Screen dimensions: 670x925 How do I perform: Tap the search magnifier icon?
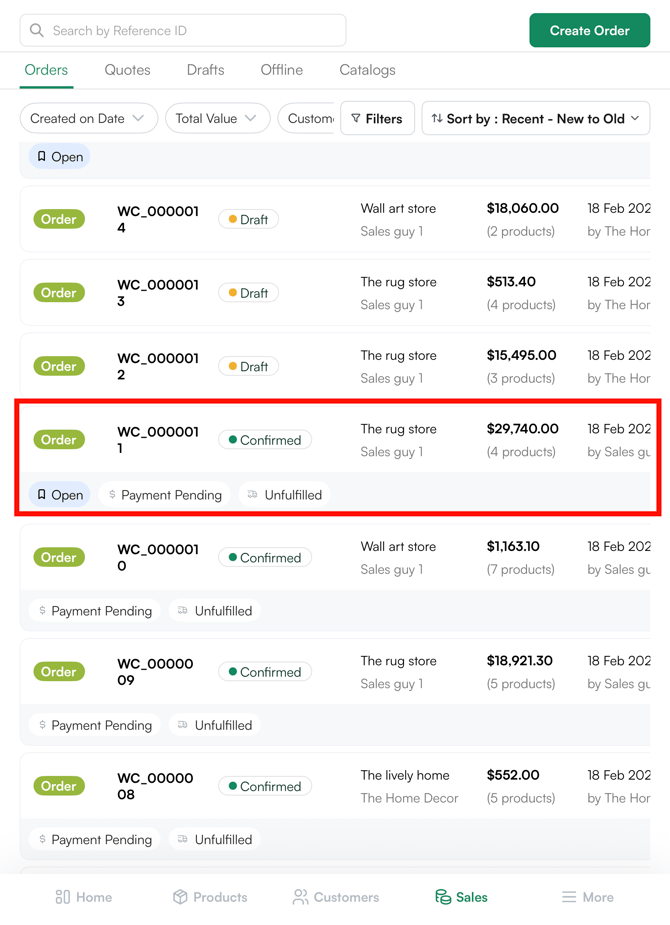[x=36, y=31]
